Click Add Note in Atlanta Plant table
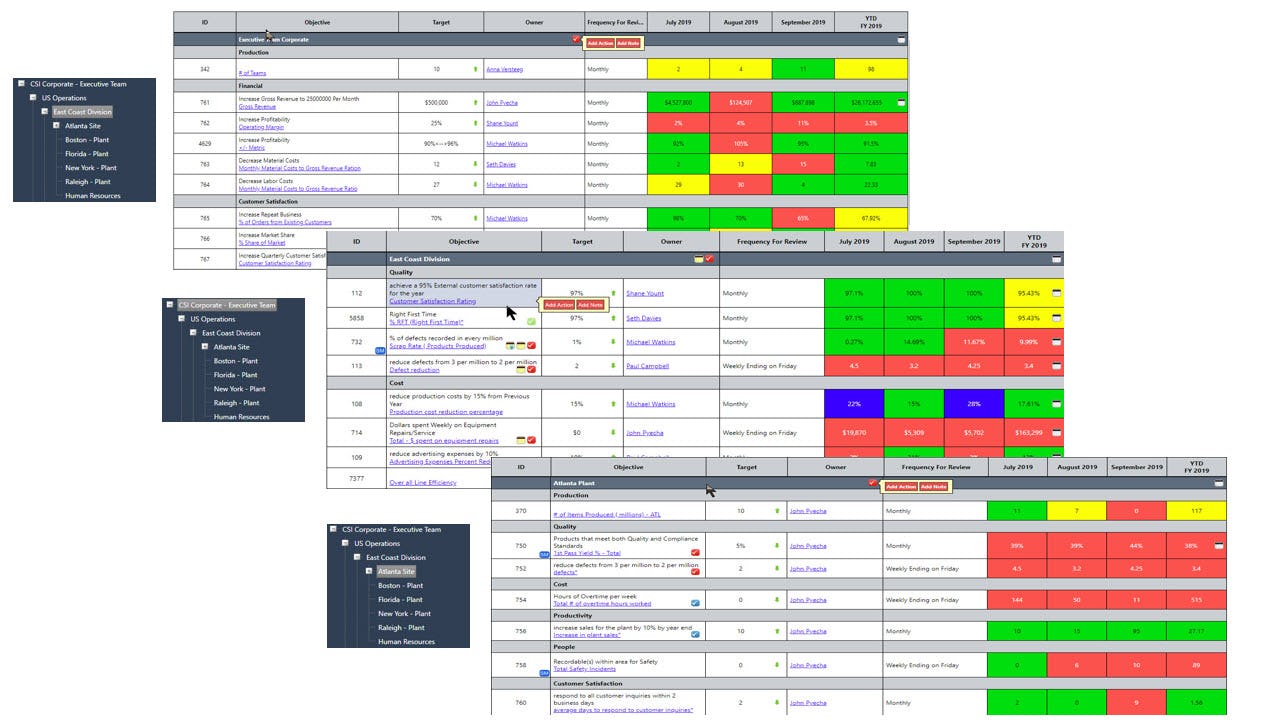Viewport: 1285px width, 722px height. click(933, 487)
